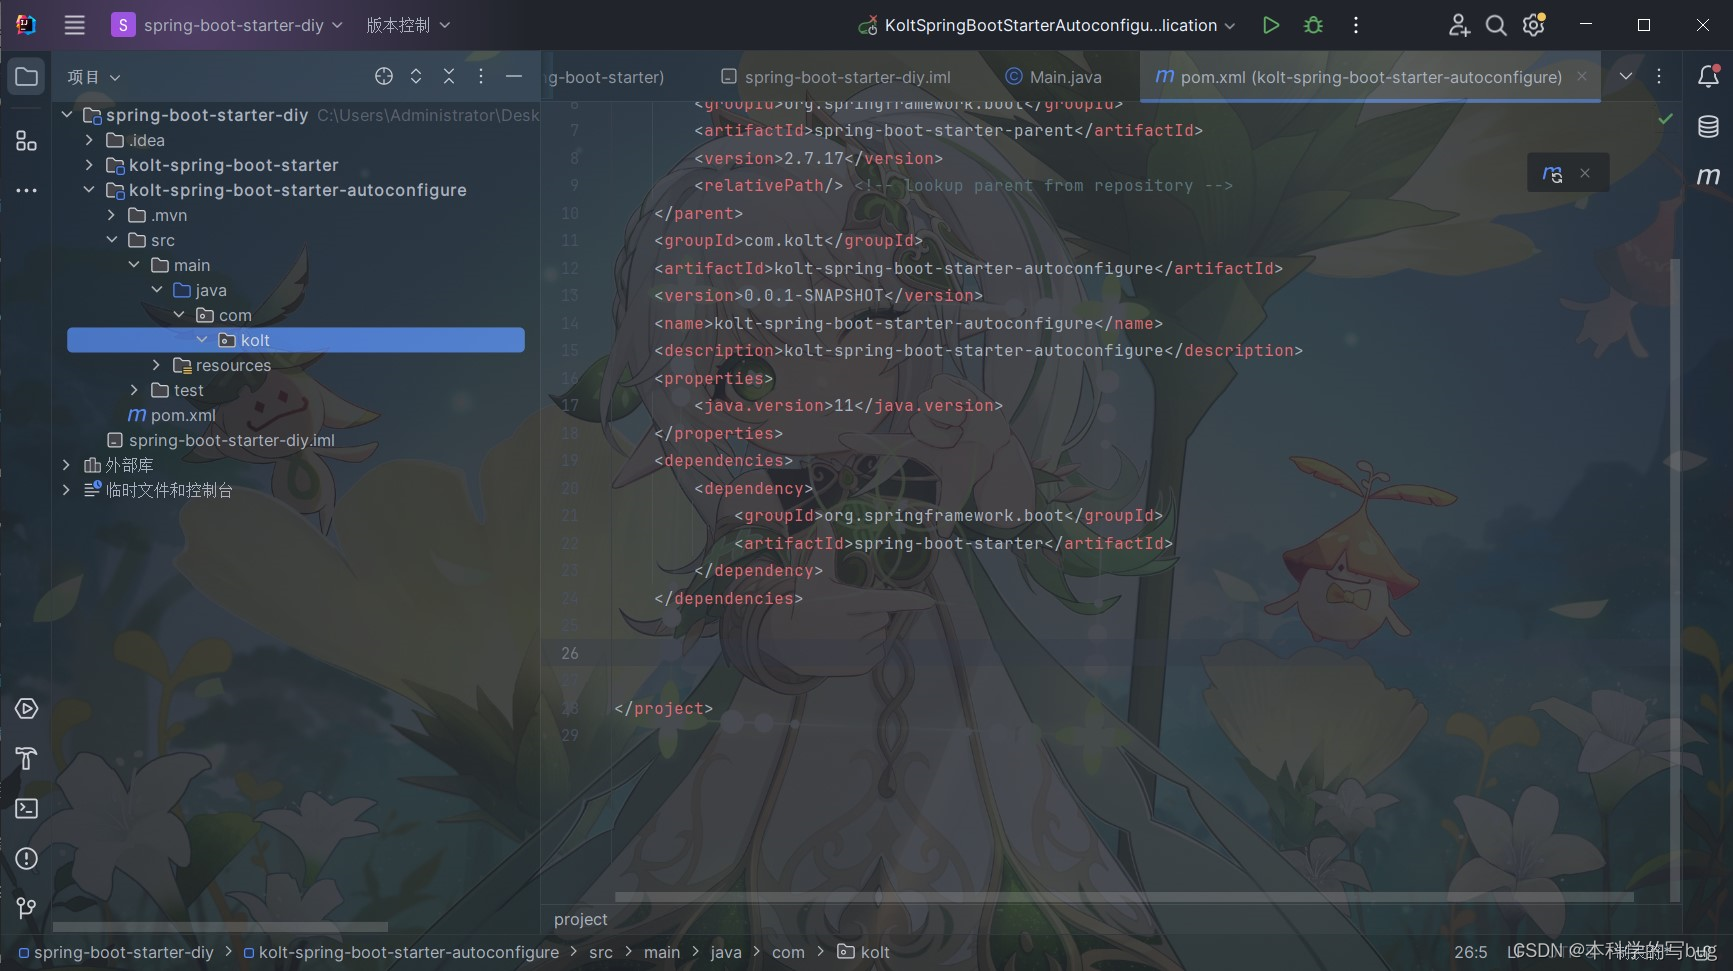The height and width of the screenshot is (971, 1733).
Task: Open editor tabs options menu
Action: coord(1659,76)
